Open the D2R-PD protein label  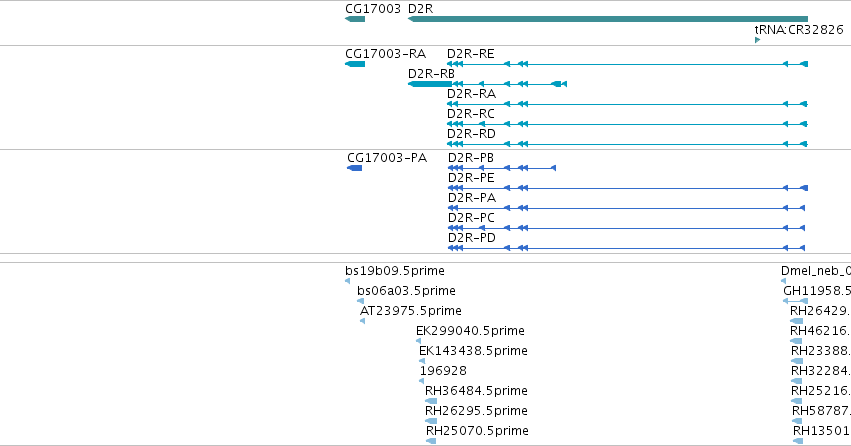pyautogui.click(x=472, y=238)
